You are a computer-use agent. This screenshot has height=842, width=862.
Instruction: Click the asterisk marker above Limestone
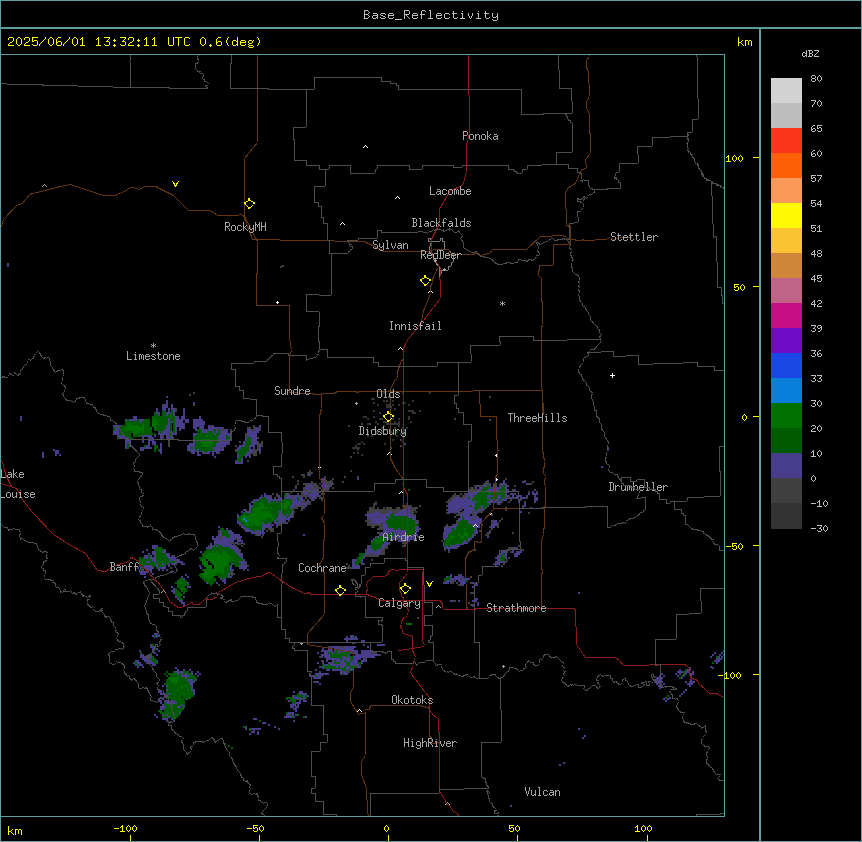(153, 346)
